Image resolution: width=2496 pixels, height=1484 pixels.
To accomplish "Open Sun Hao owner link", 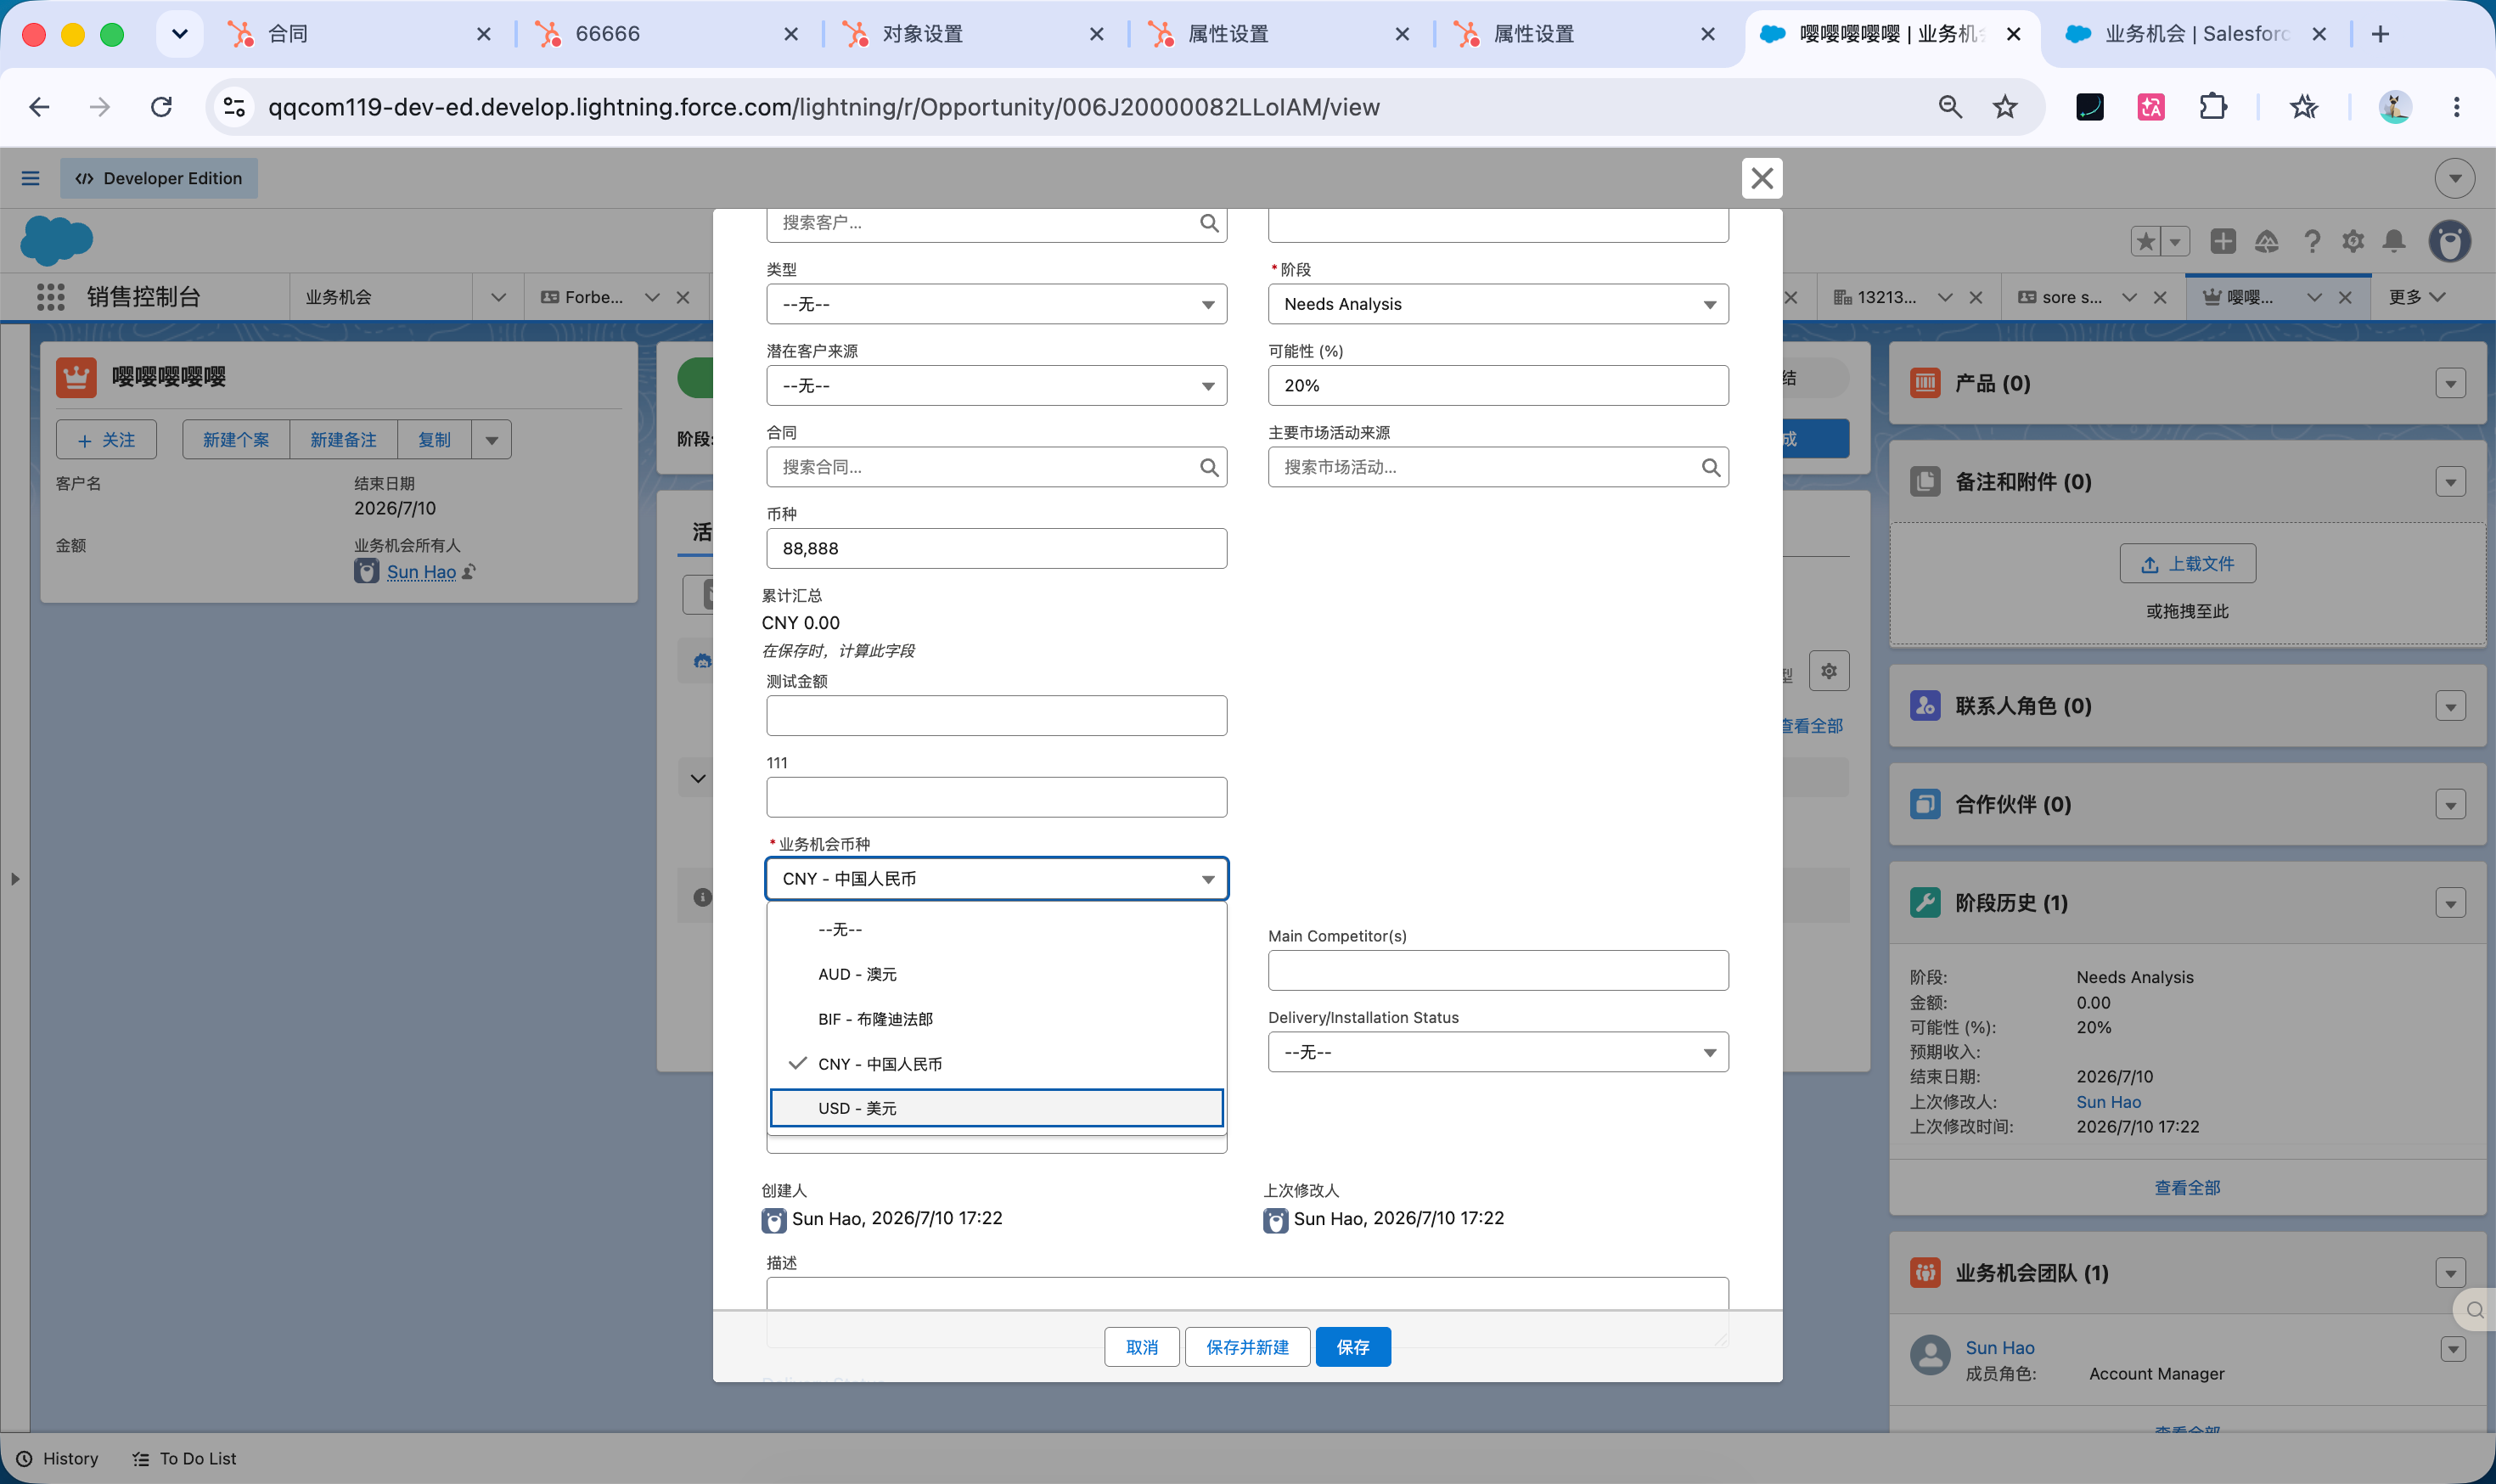I will tap(421, 572).
